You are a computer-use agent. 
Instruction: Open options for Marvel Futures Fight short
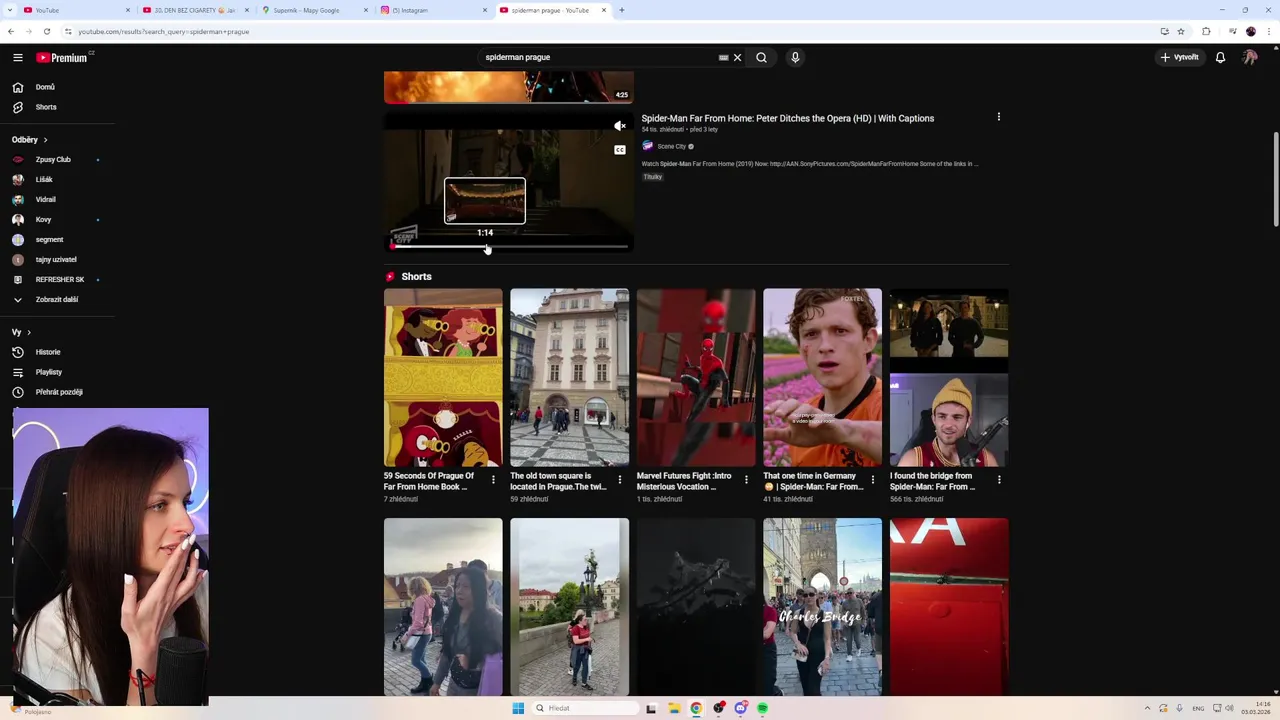coord(746,480)
